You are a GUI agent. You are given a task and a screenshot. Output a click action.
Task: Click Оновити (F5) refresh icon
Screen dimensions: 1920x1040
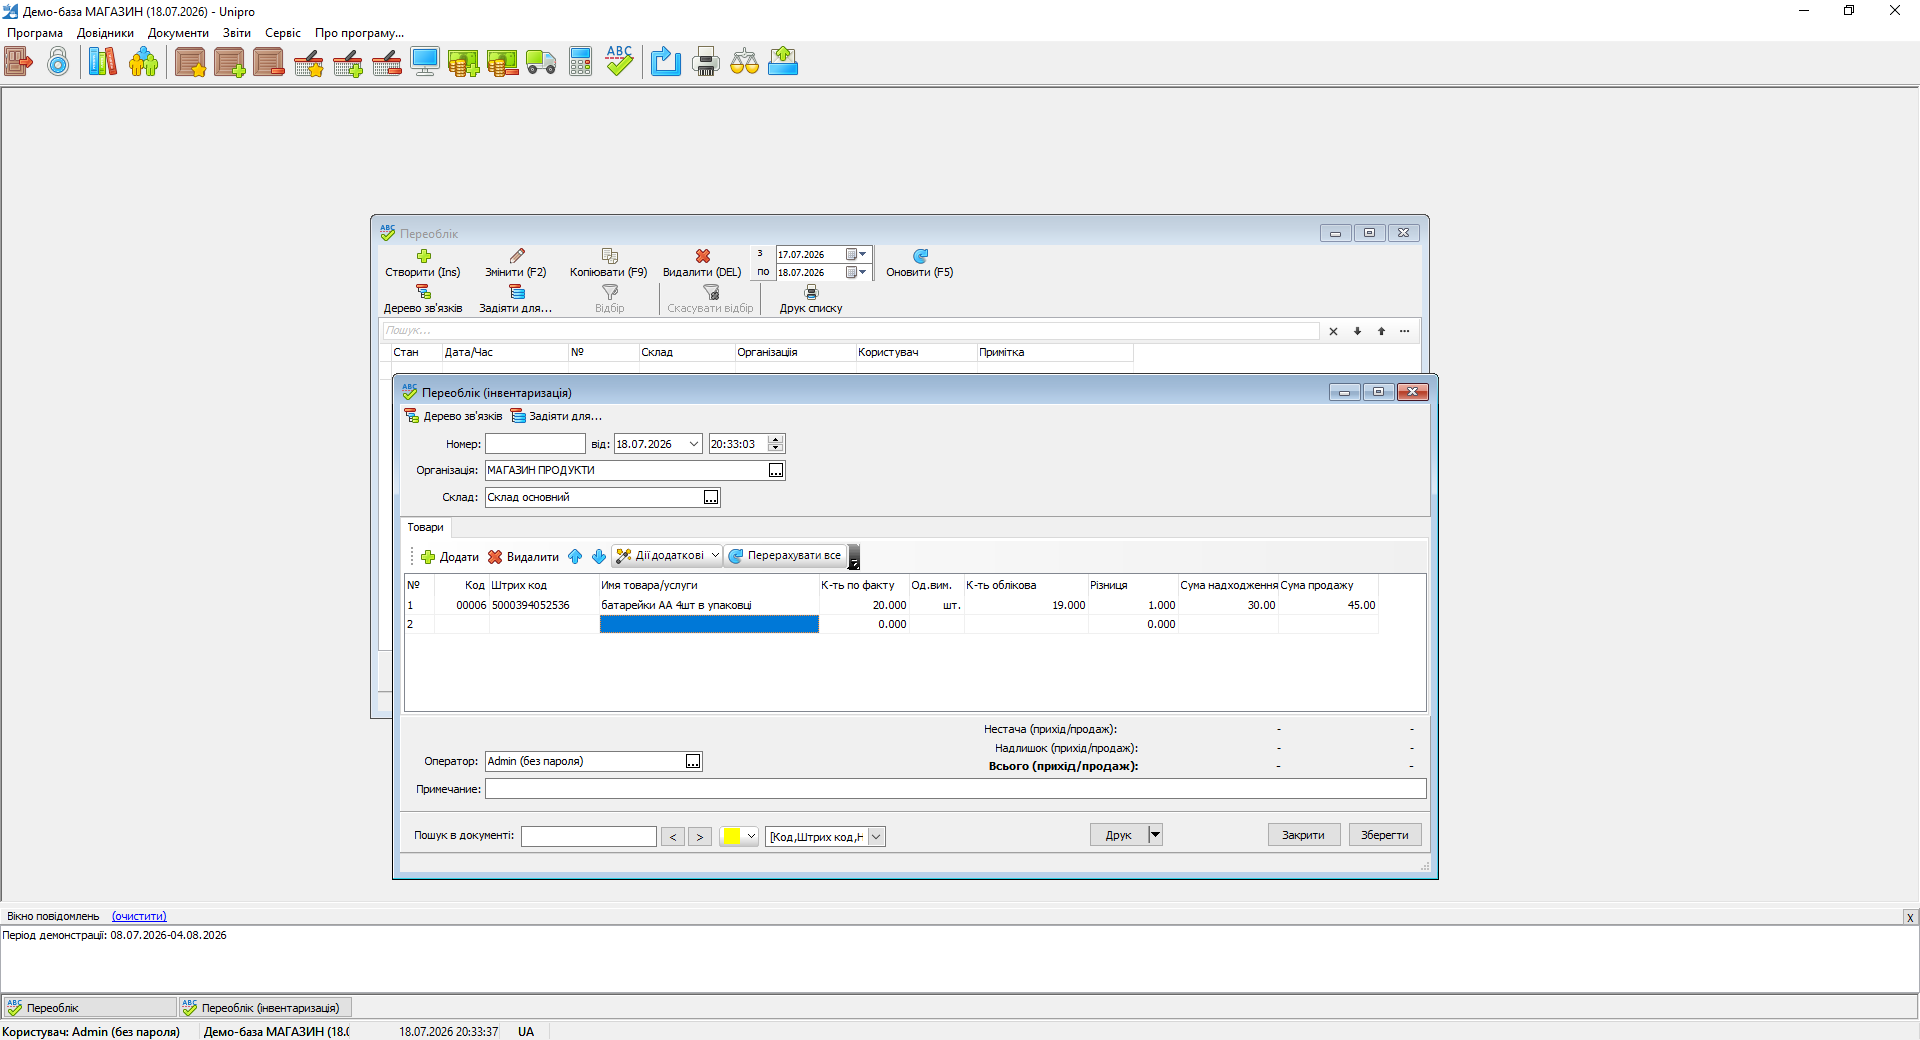point(920,256)
